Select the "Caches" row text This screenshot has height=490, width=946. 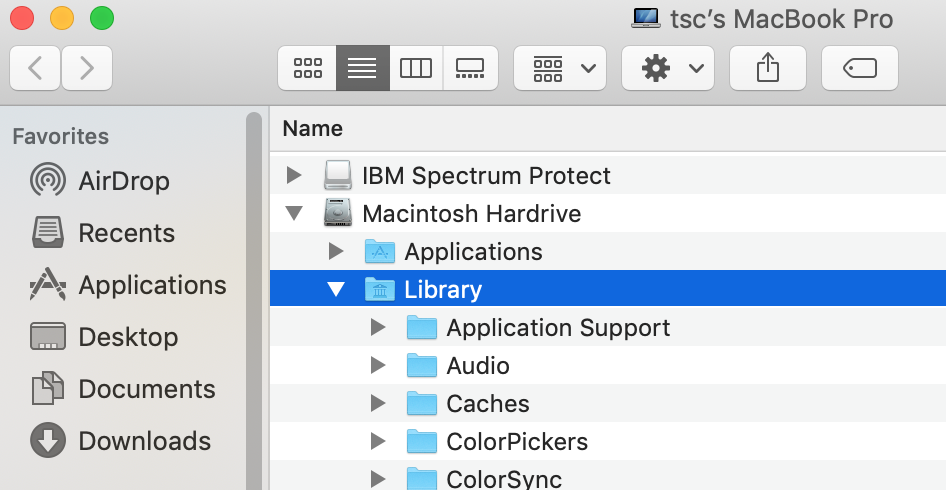pyautogui.click(x=488, y=404)
